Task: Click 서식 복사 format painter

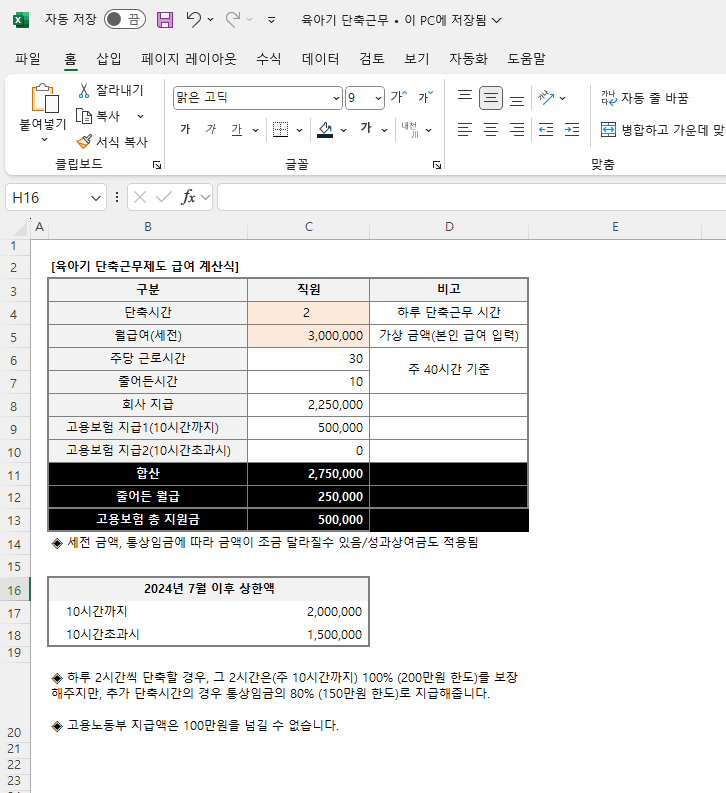Action: point(112,142)
